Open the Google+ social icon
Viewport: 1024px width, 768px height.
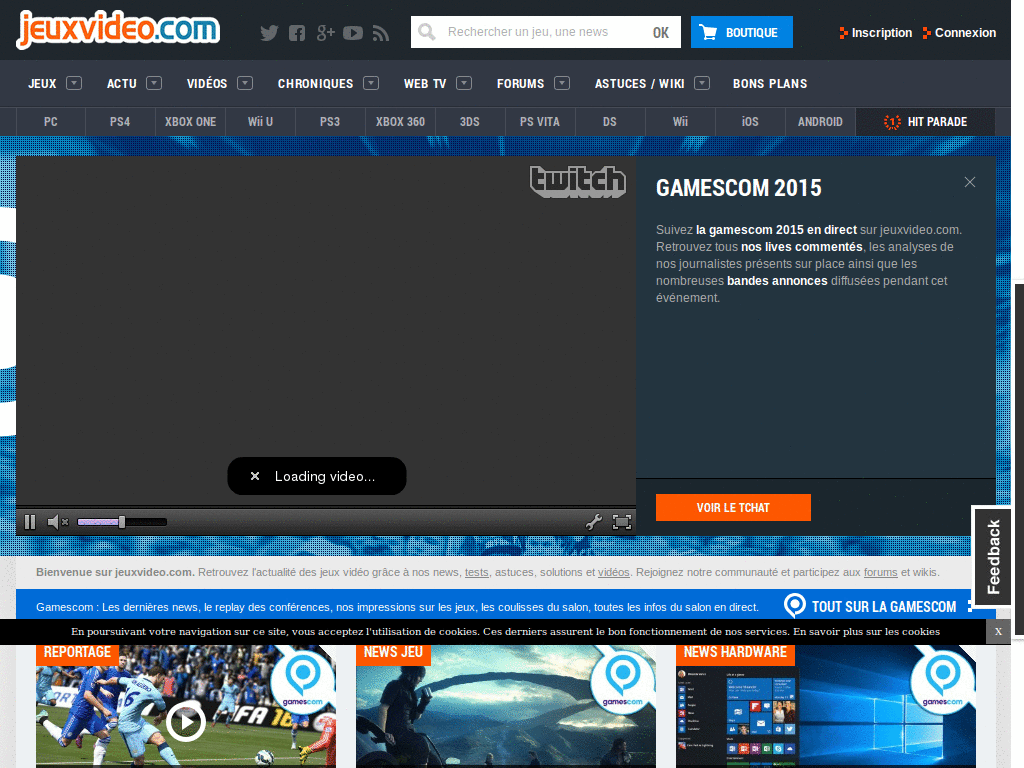click(325, 33)
